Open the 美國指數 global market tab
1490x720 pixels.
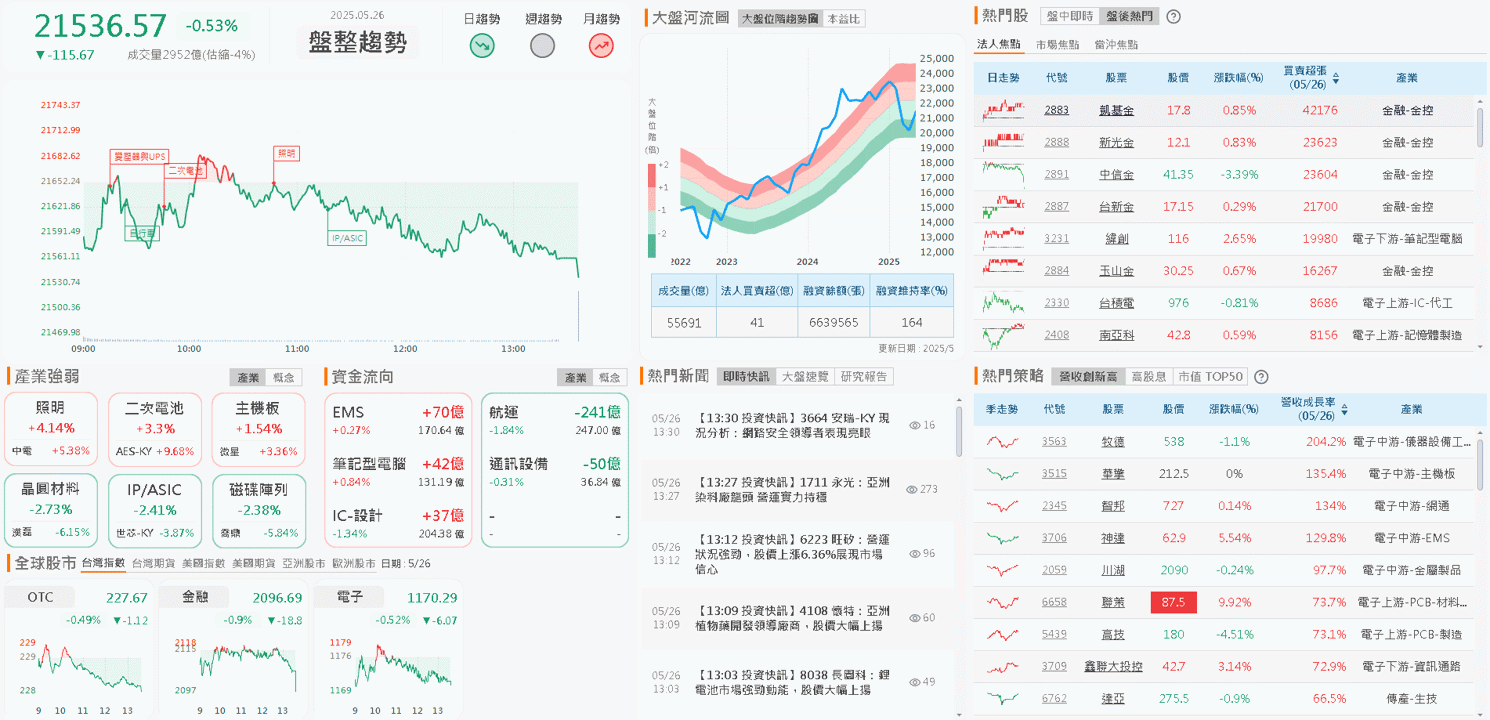(203, 563)
